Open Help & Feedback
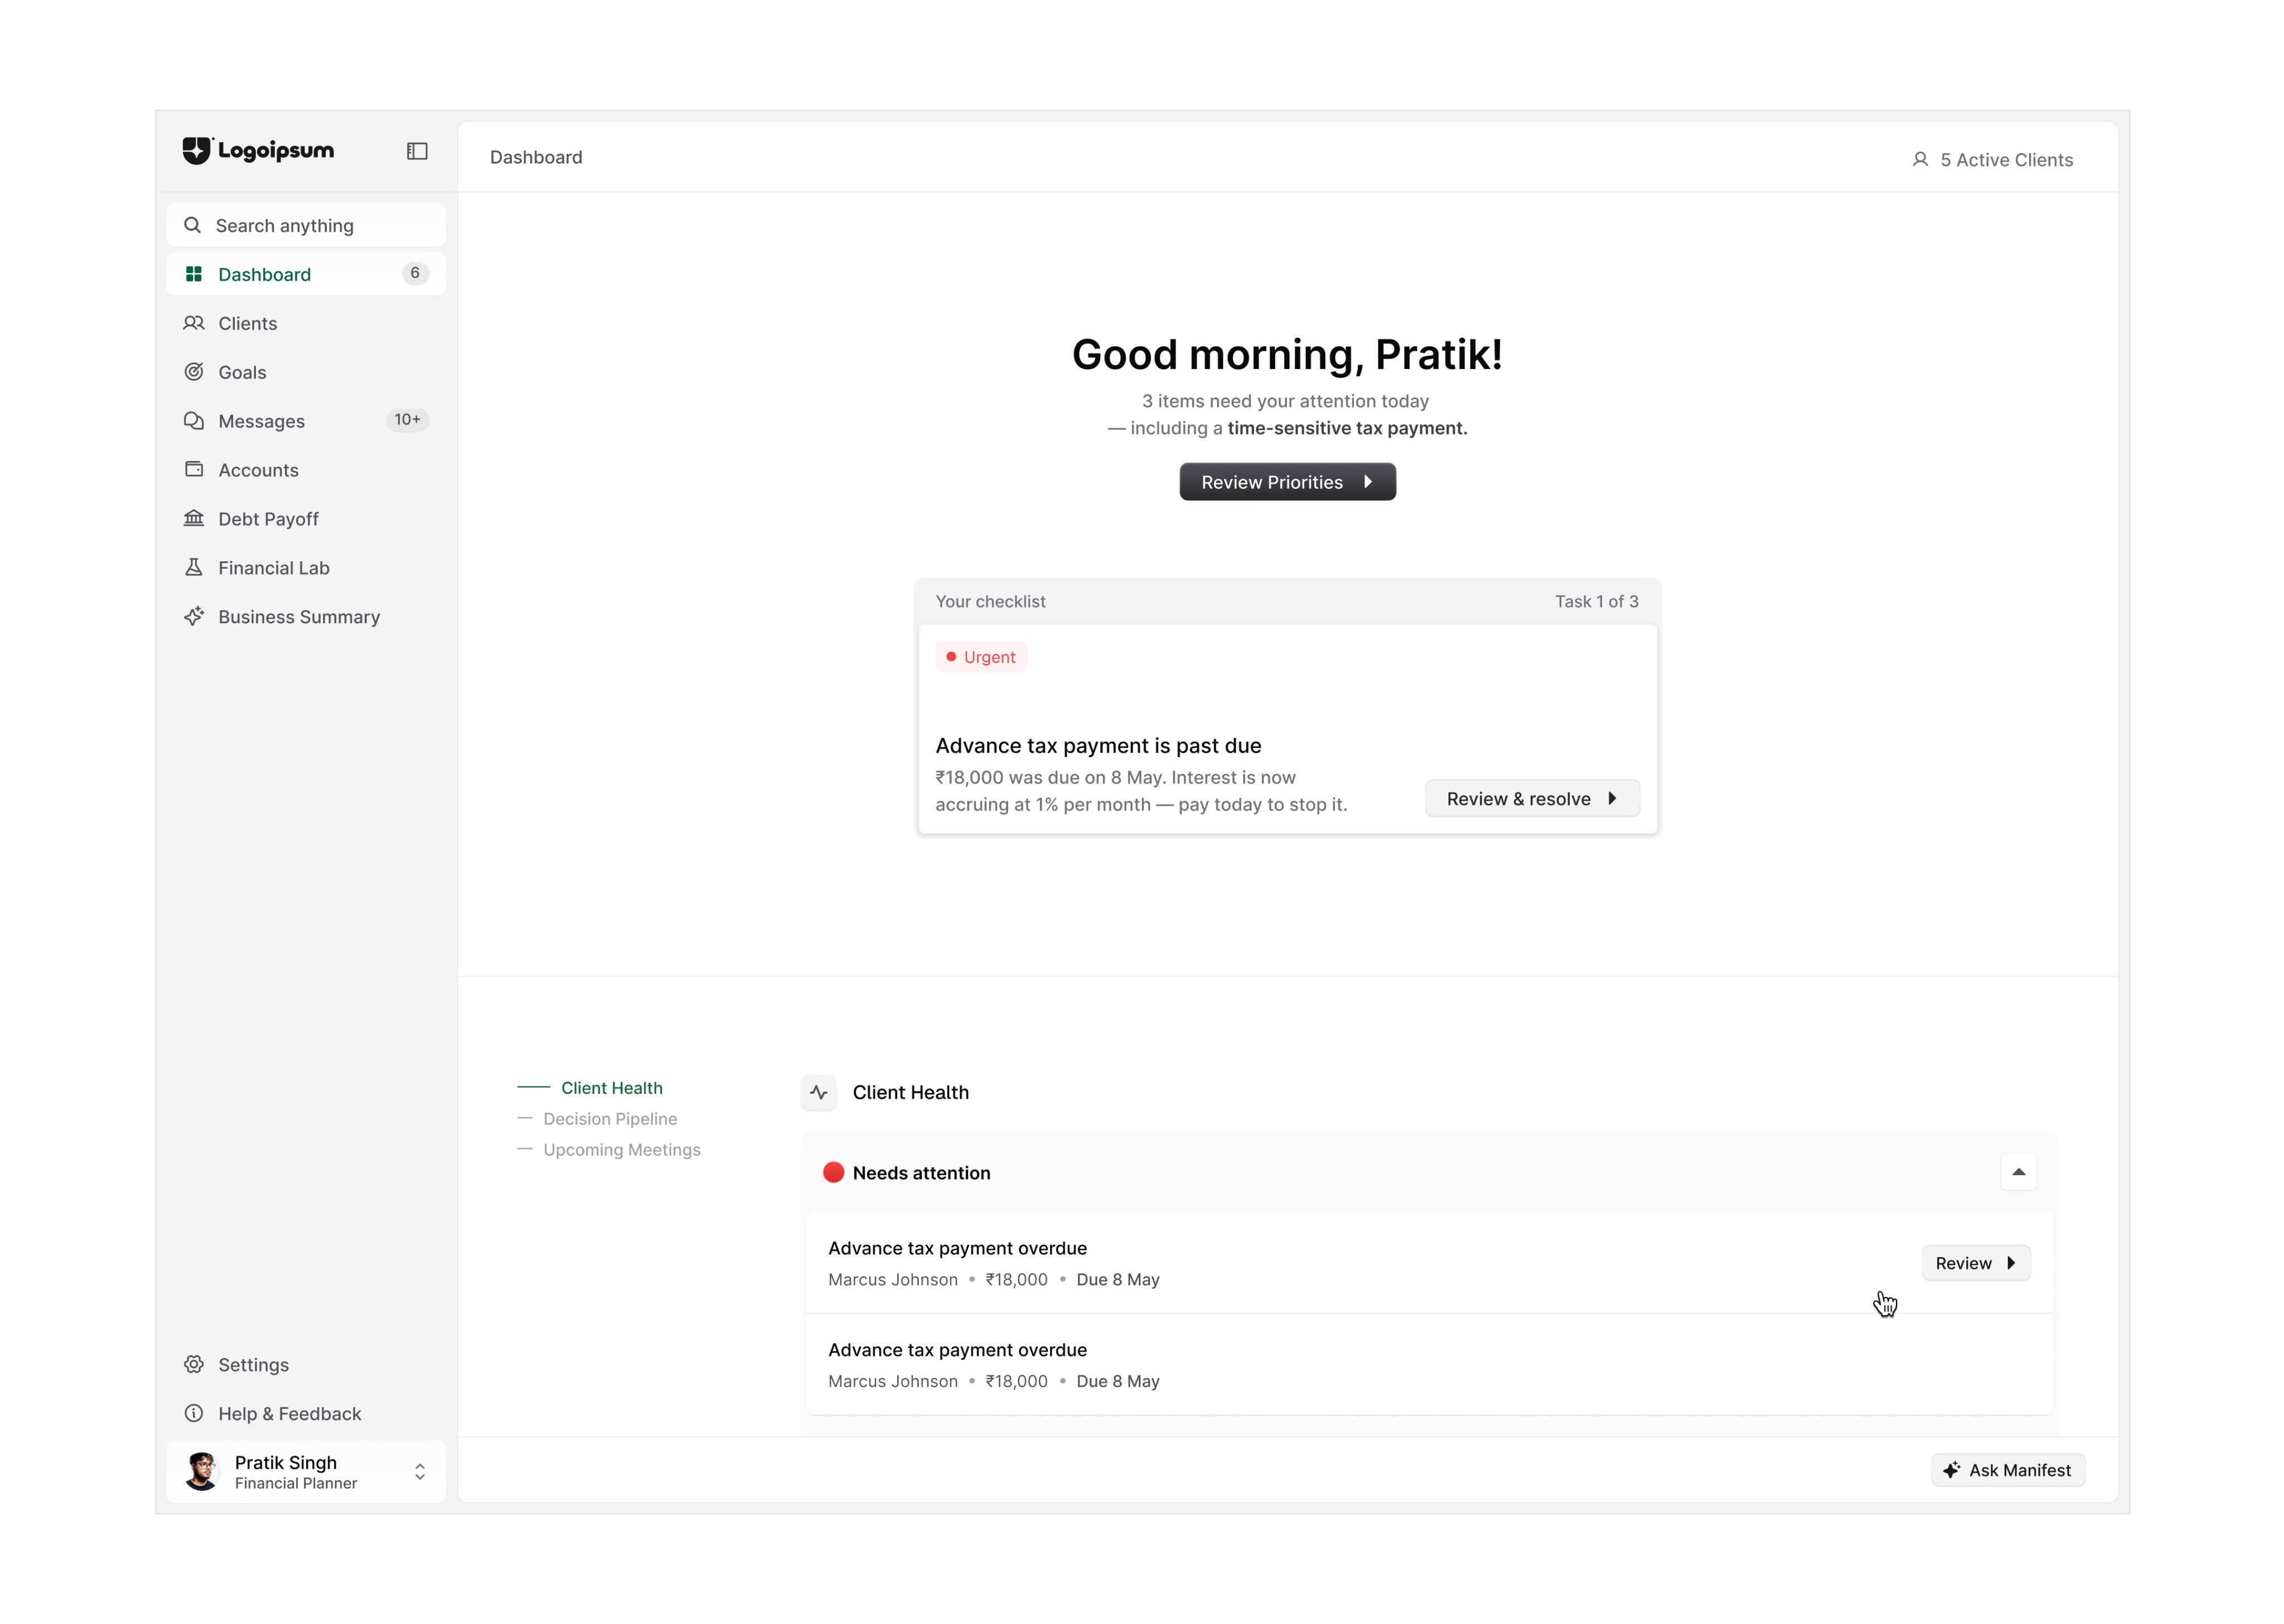Viewport: 2284px width, 1624px height. [x=306, y=1414]
